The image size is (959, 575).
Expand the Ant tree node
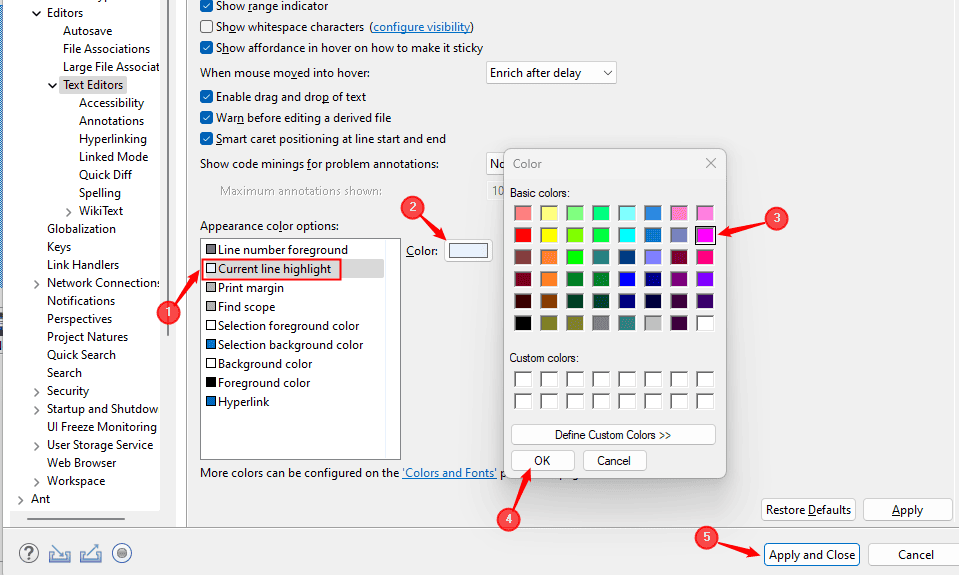pos(21,500)
